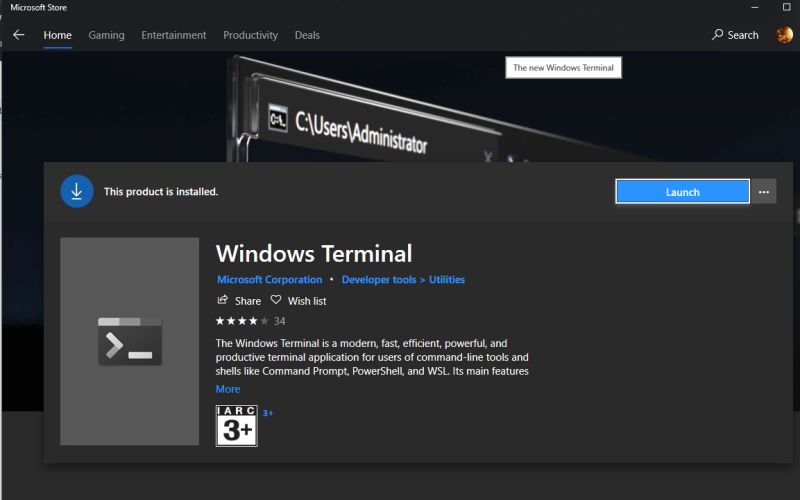Screen dimensions: 800x500
Task: Switch to the Gaming tab
Action: (x=106, y=35)
